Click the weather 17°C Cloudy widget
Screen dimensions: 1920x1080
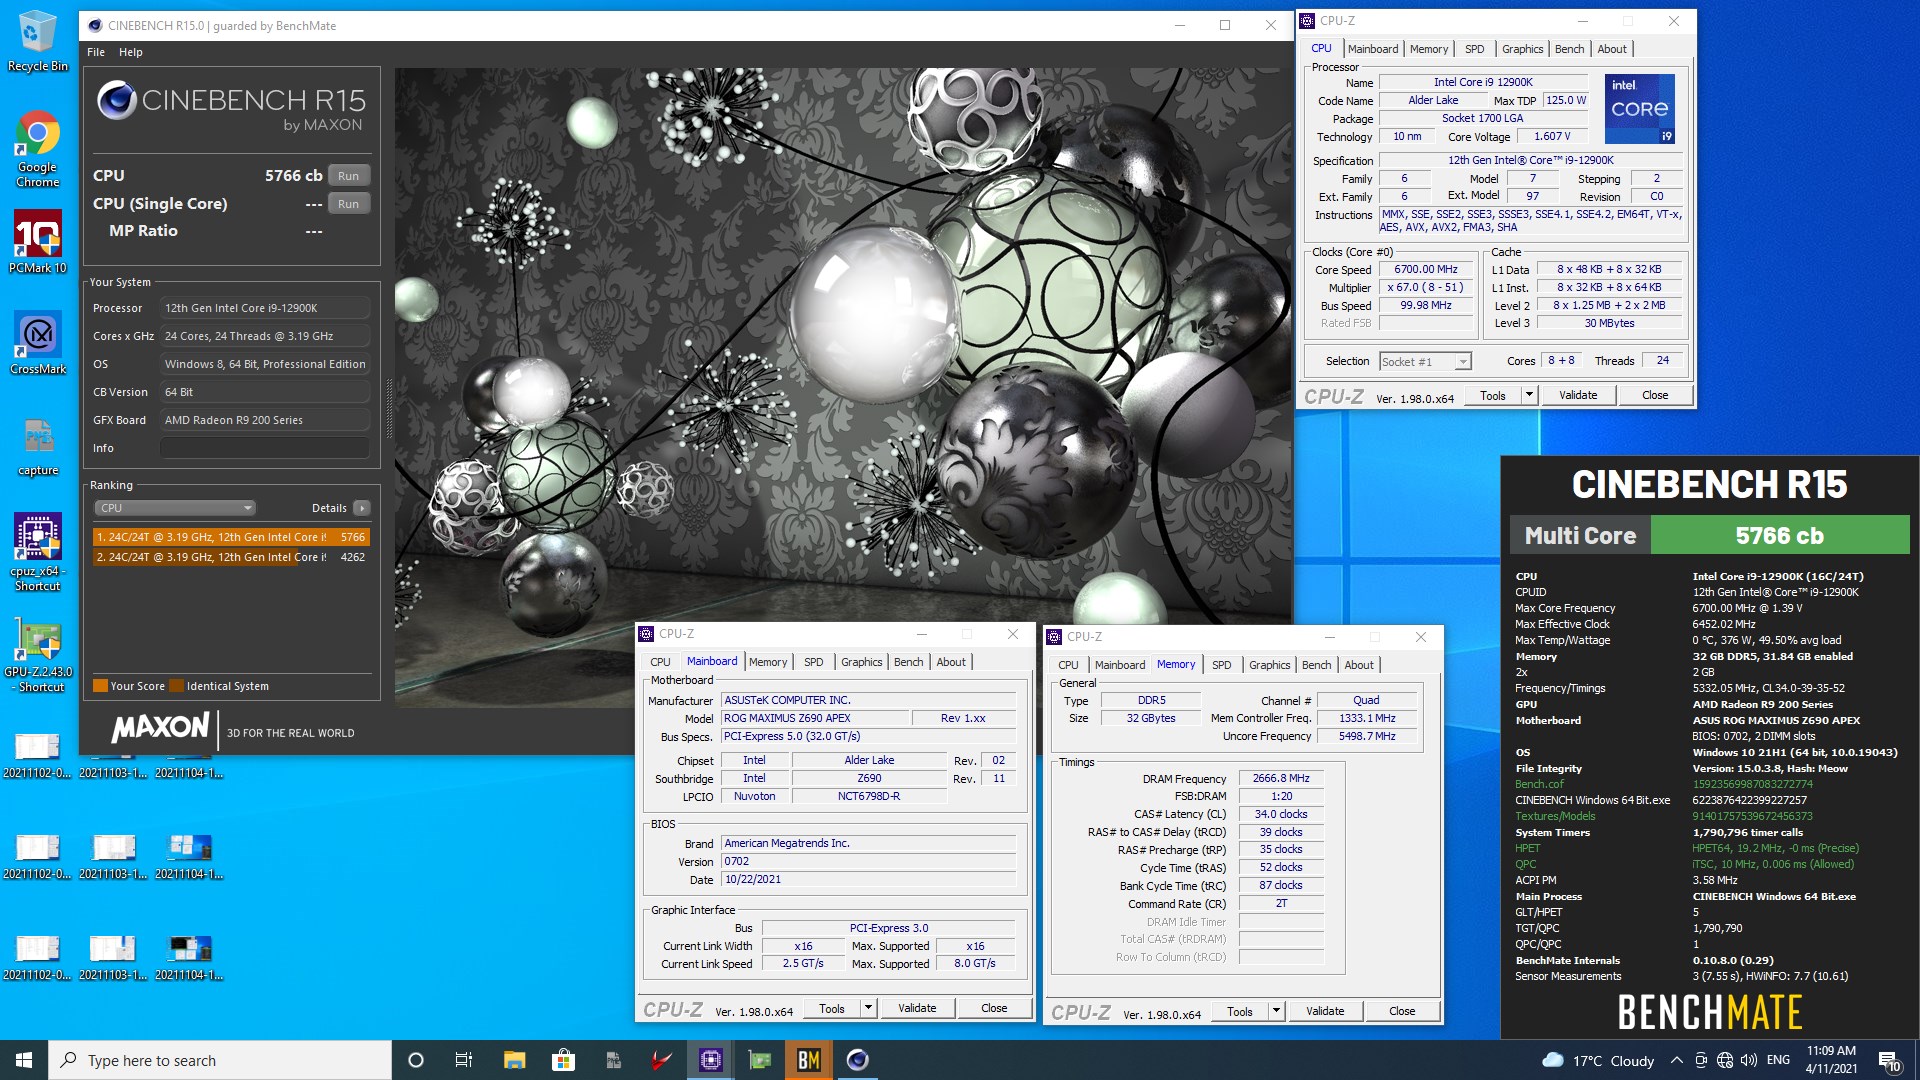(1598, 1060)
